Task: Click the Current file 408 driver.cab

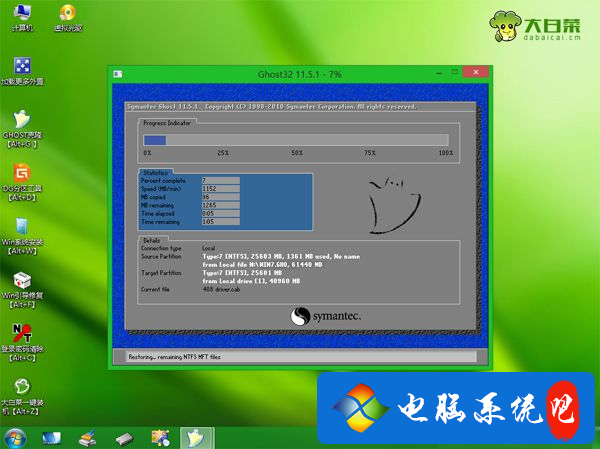Action: 222,289
